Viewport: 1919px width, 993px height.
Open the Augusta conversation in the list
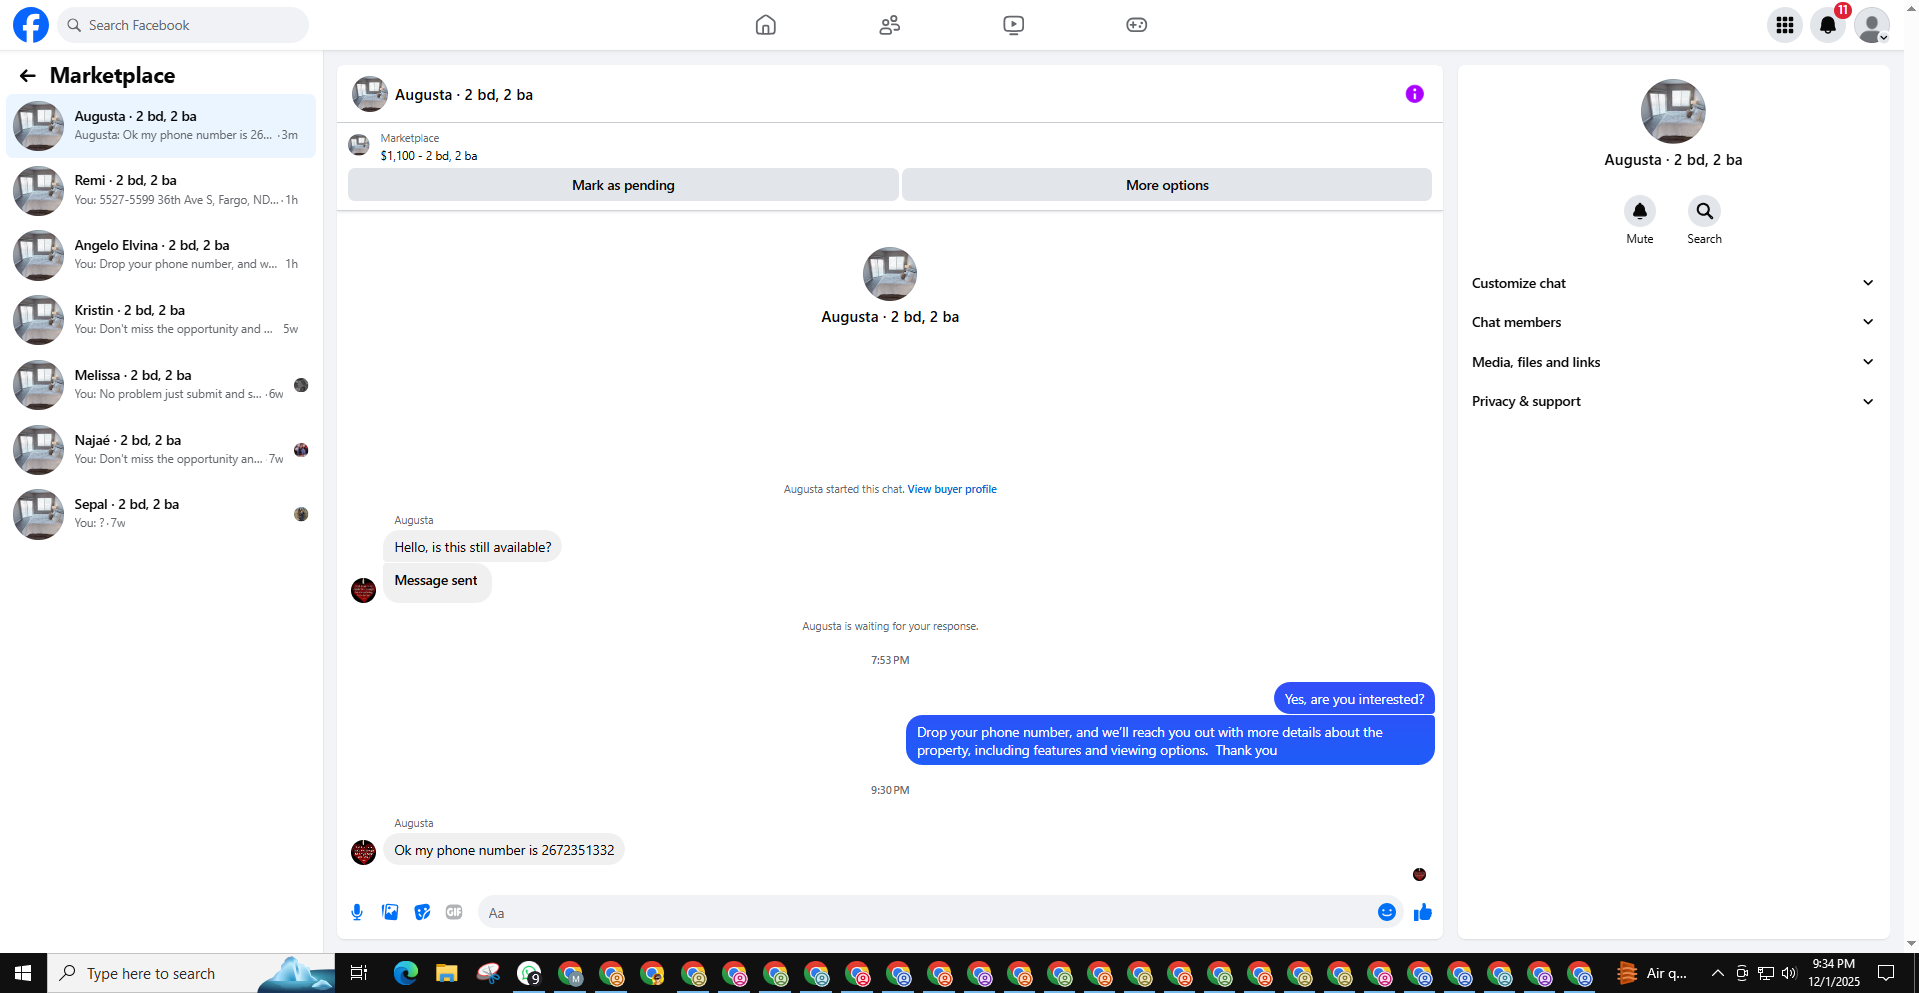point(161,126)
